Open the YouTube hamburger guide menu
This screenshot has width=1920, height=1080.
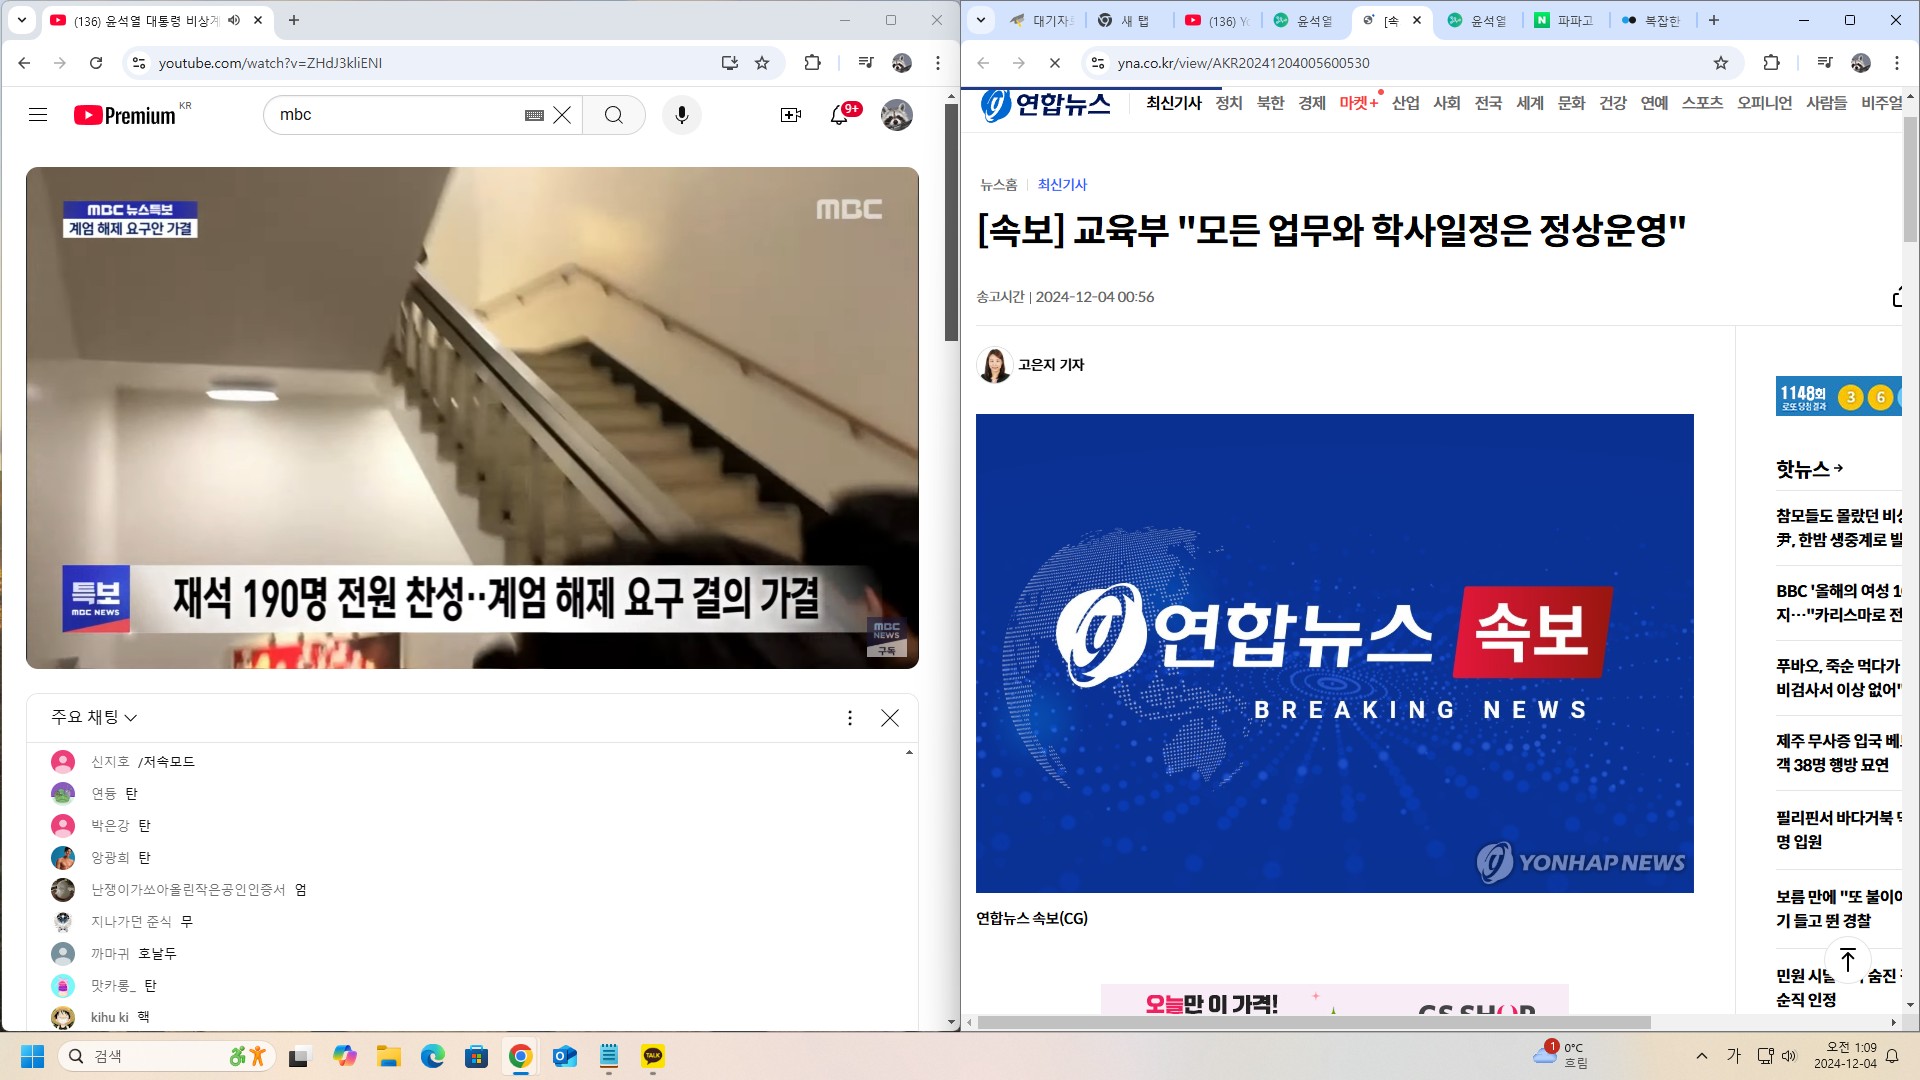38,115
